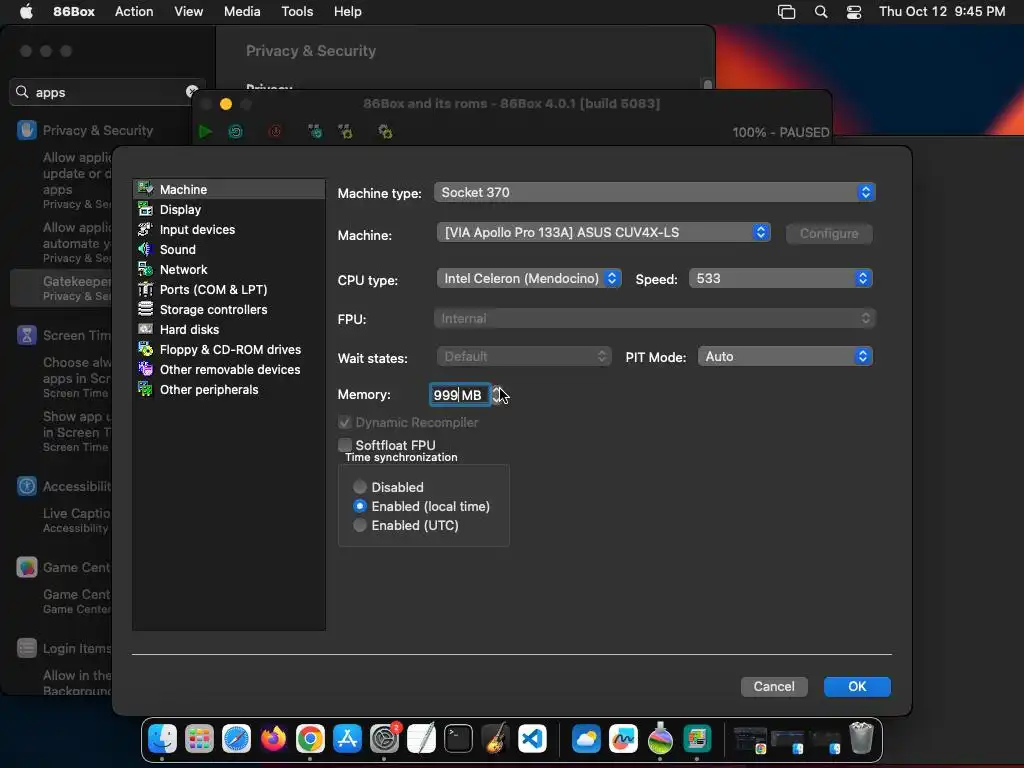
Task: Open GarageBand from the dock
Action: [496, 739]
